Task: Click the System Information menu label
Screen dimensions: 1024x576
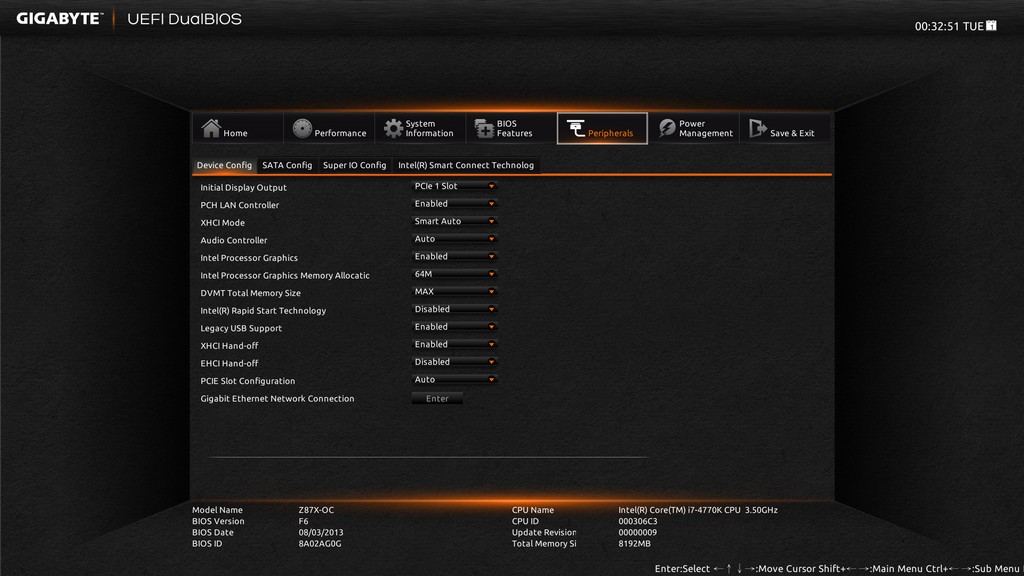Action: (x=429, y=129)
